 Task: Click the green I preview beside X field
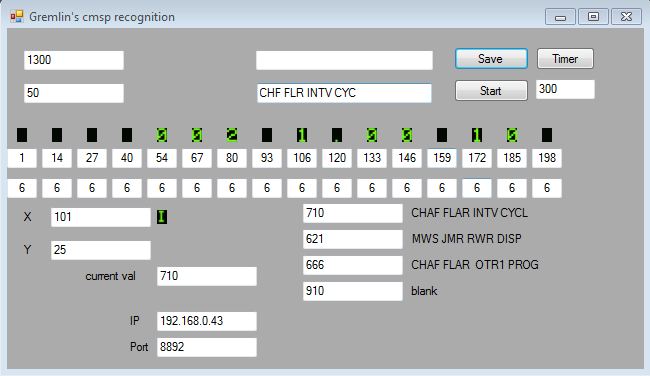(162, 217)
